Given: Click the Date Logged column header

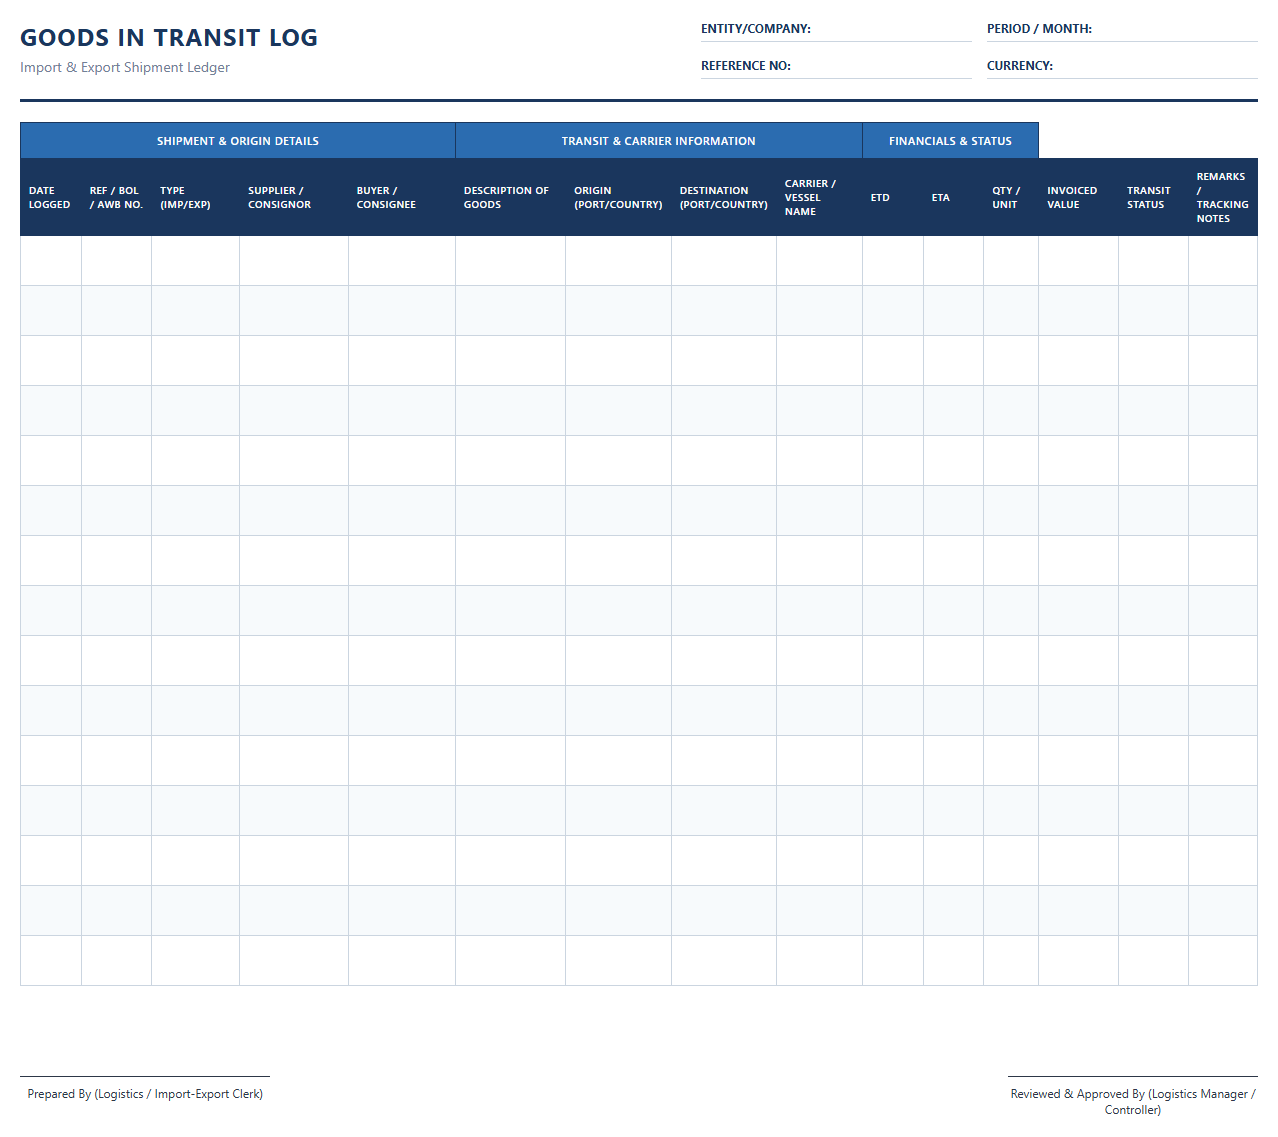Looking at the screenshot, I should pyautogui.click(x=51, y=197).
